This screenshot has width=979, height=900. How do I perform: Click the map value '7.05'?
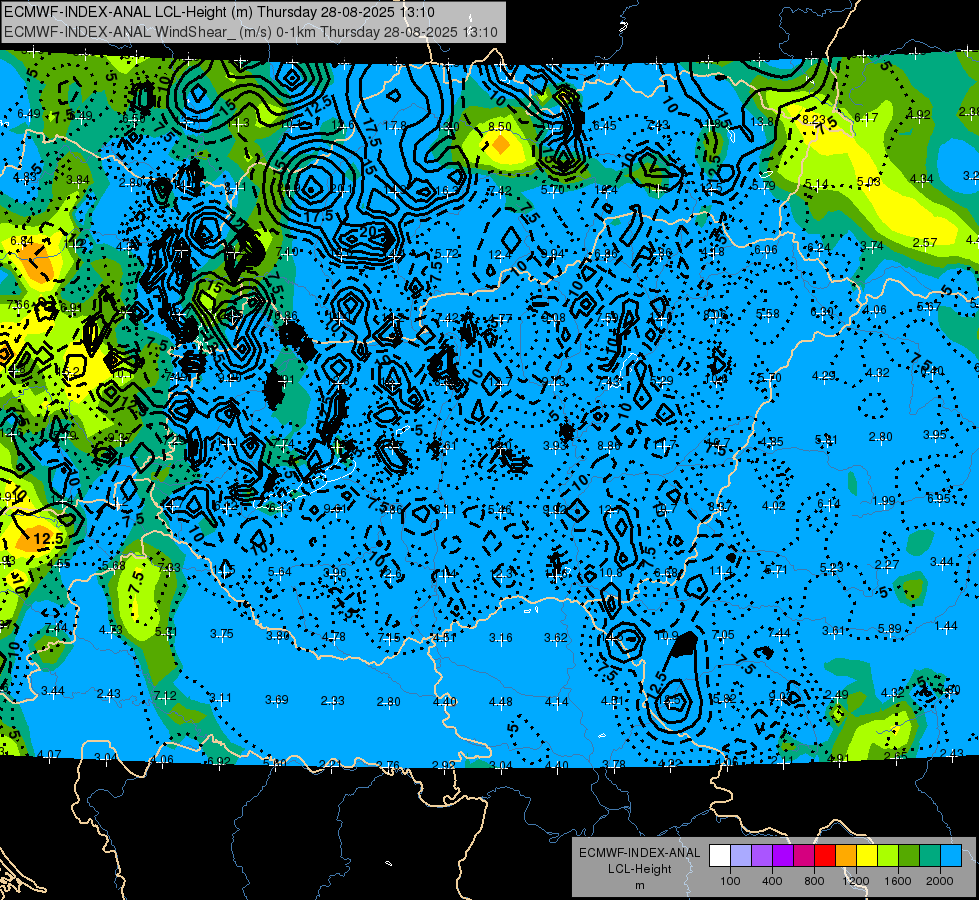click(723, 635)
